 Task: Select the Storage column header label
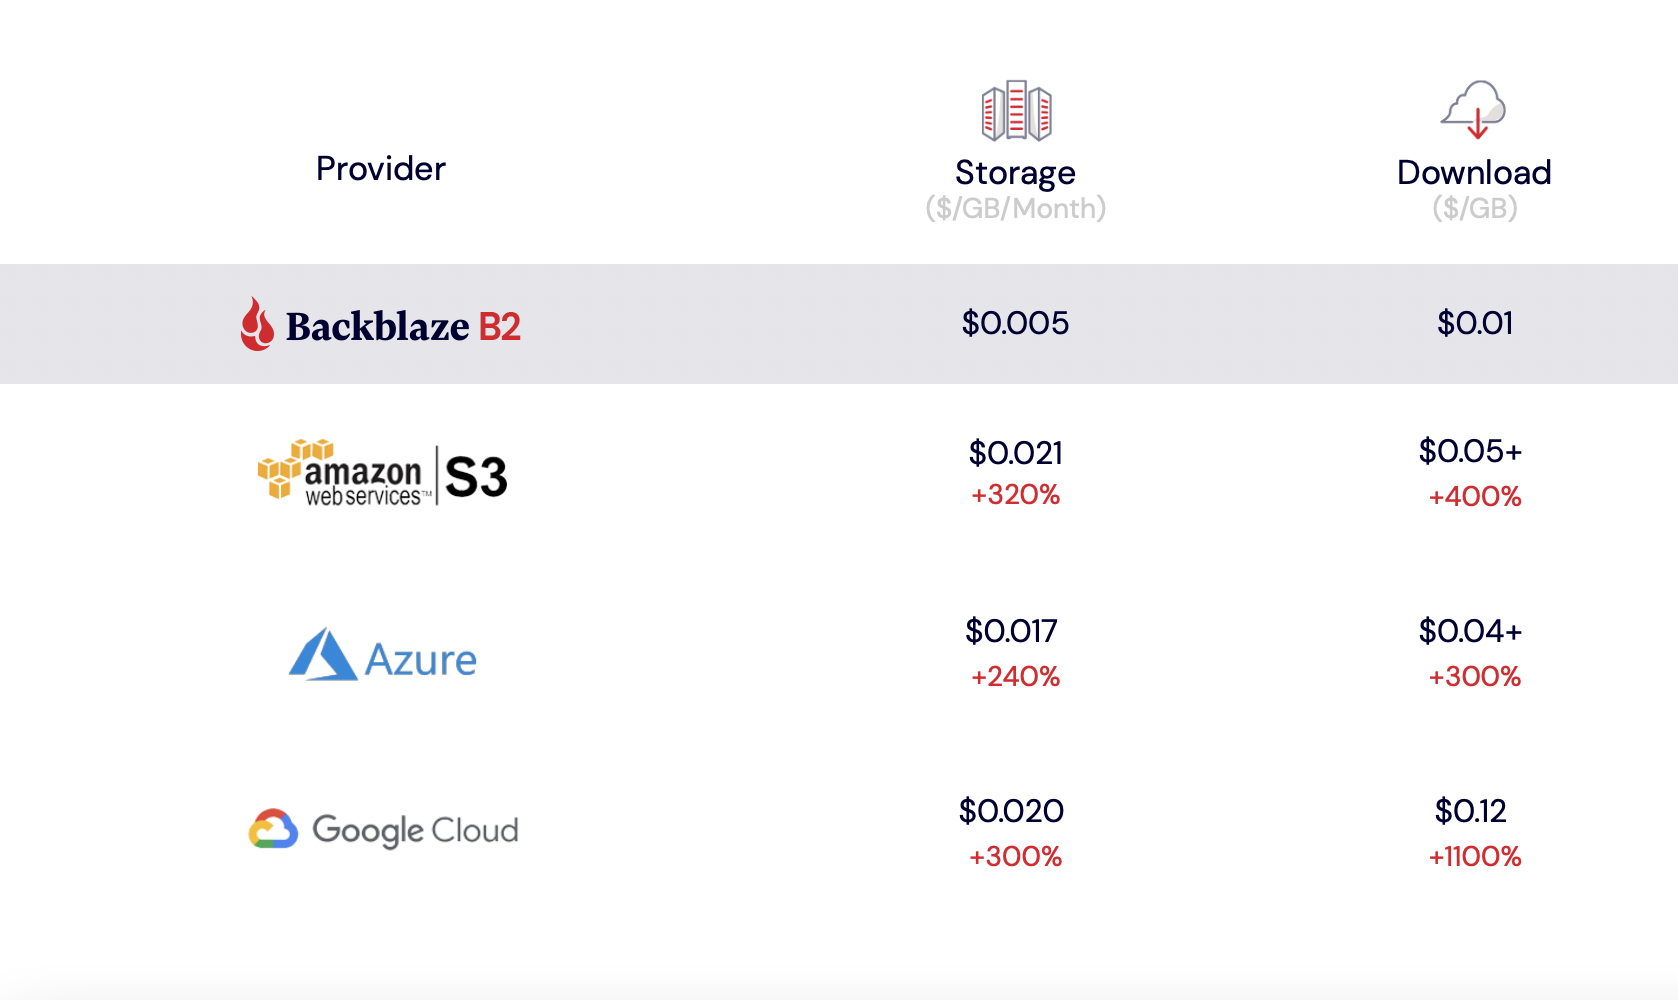[x=1015, y=173]
